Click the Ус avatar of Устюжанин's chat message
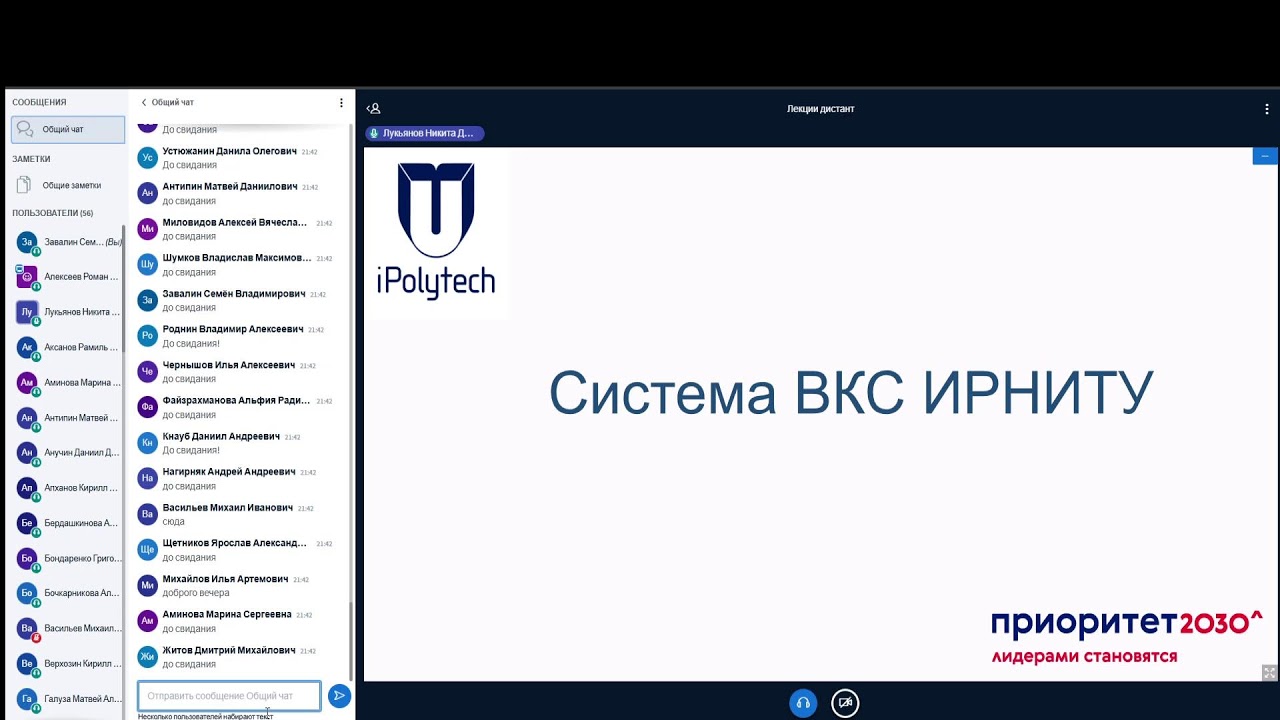The height and width of the screenshot is (720, 1280). click(x=148, y=157)
